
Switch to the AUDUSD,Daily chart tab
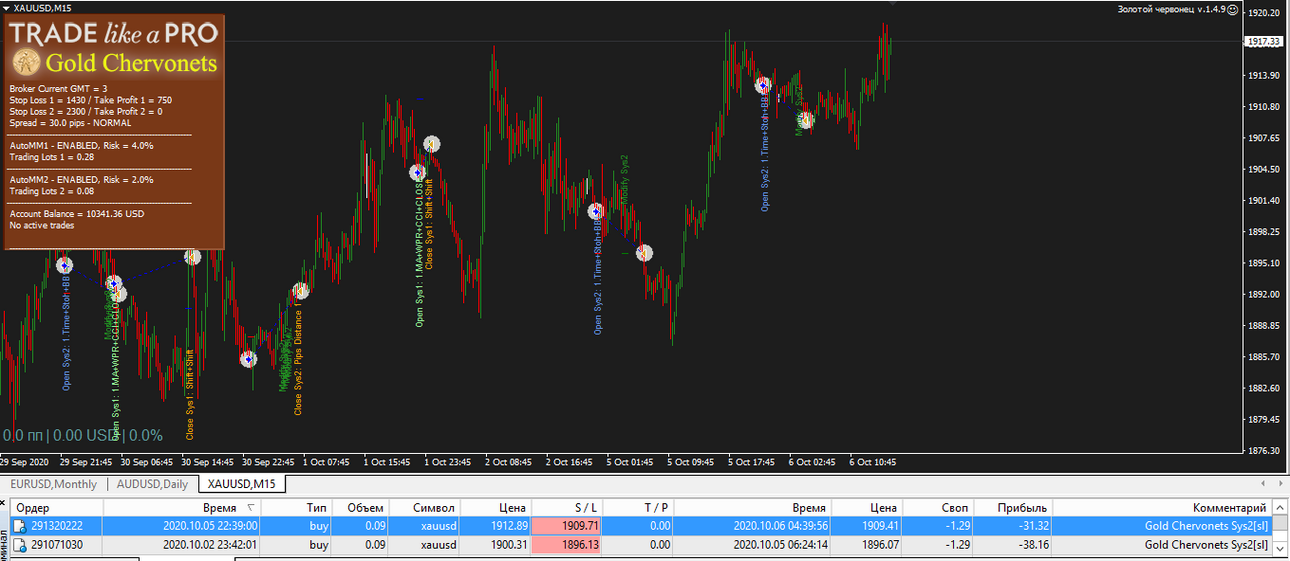click(x=152, y=484)
